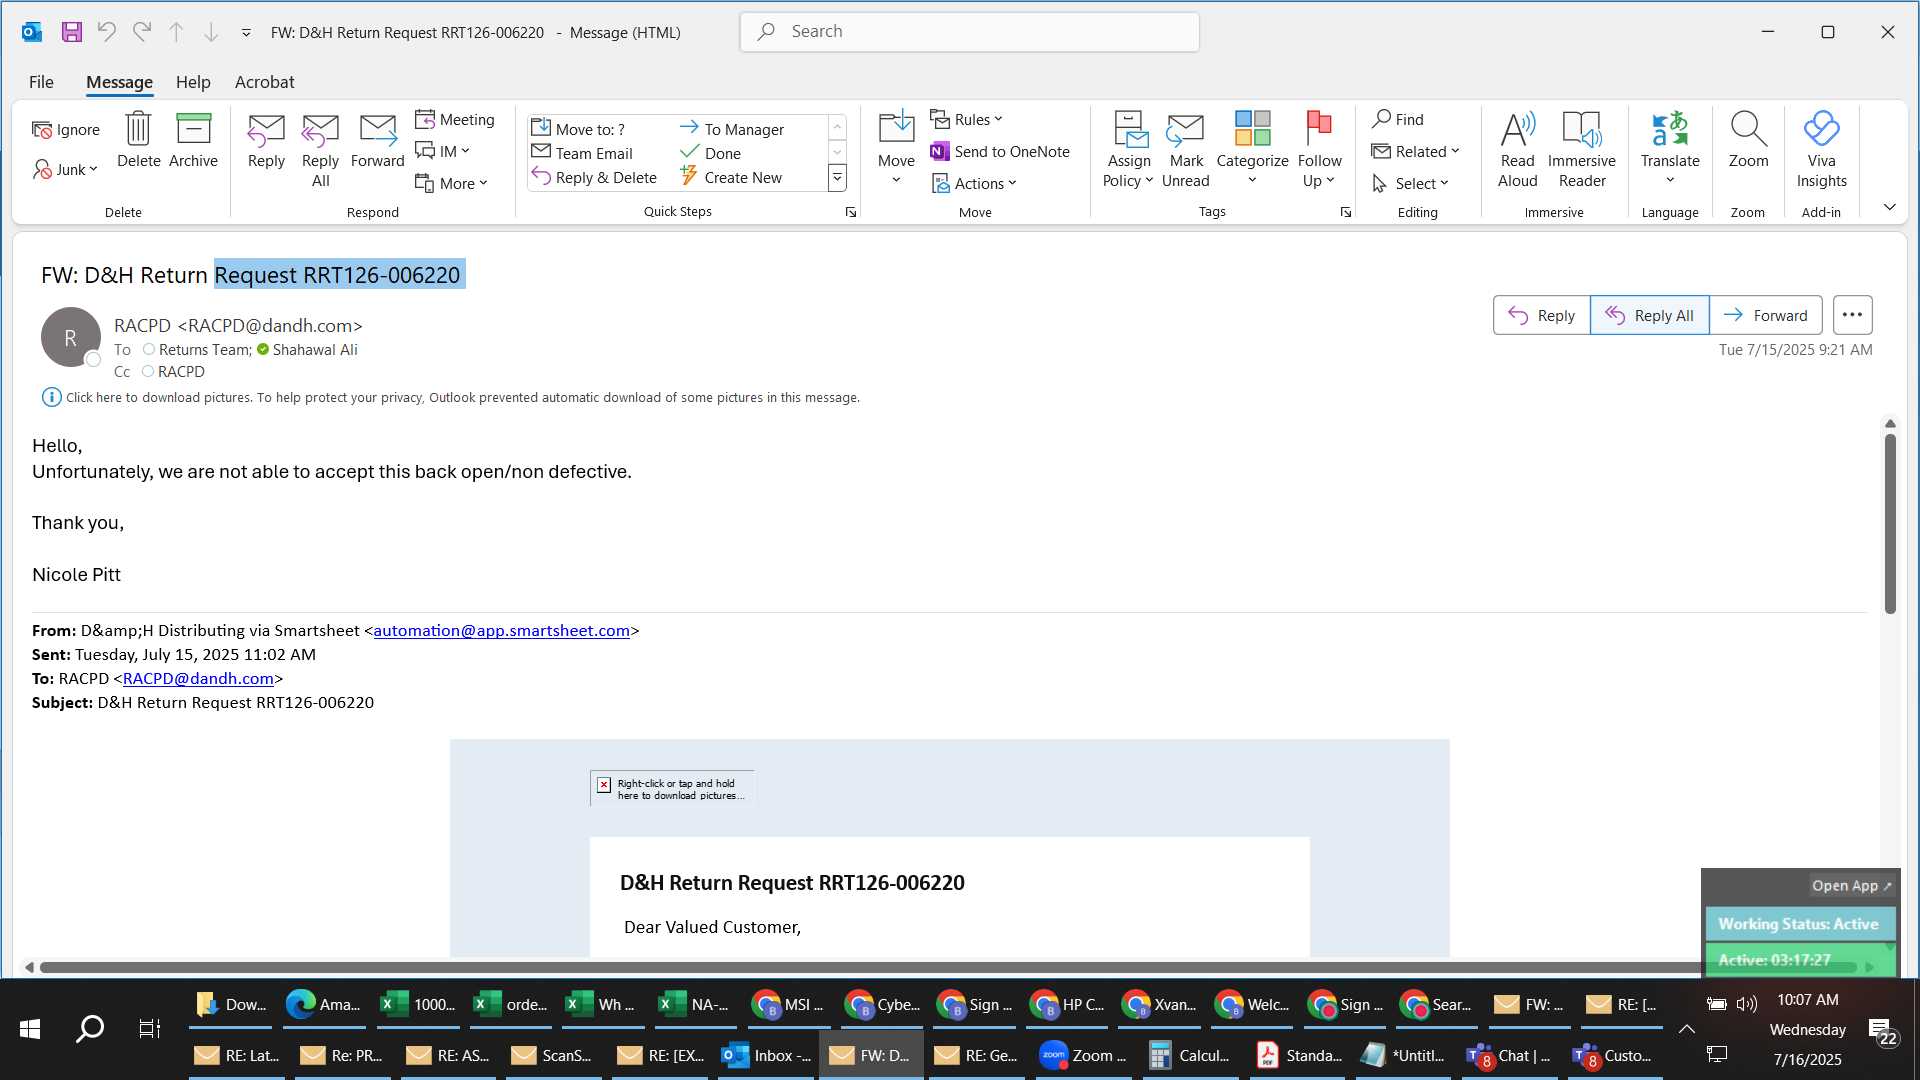Run the Reply & Delete quick step
This screenshot has height=1080, width=1920.
[594, 177]
